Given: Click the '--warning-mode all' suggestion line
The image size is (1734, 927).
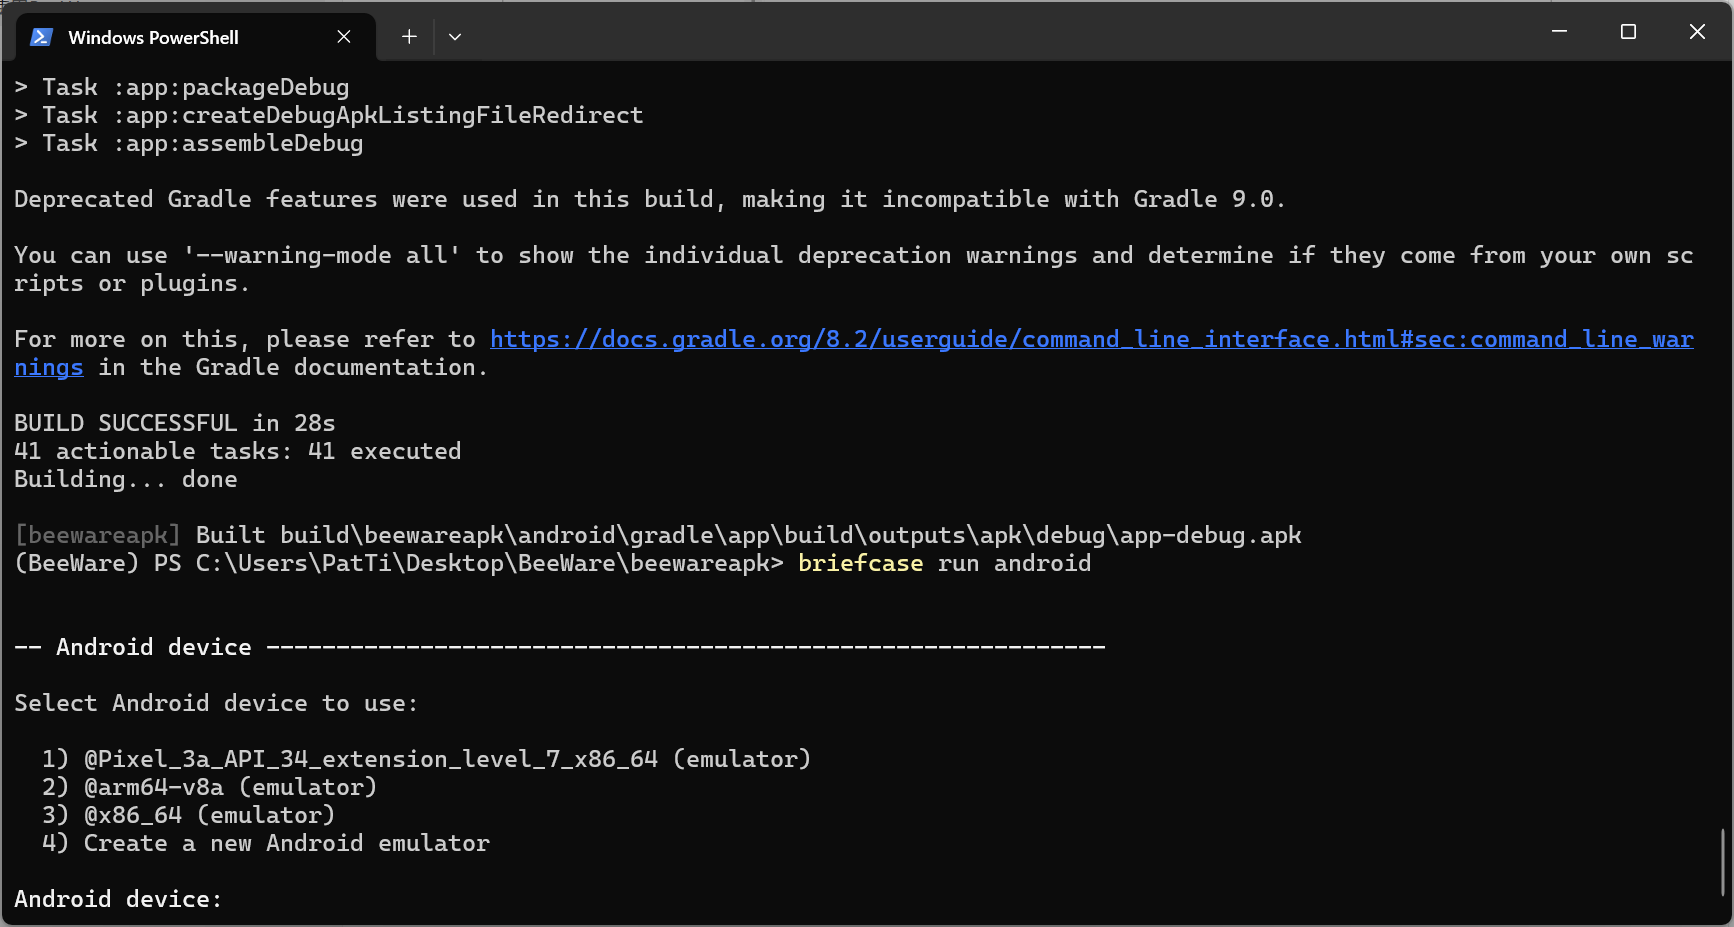Looking at the screenshot, I should tap(853, 269).
